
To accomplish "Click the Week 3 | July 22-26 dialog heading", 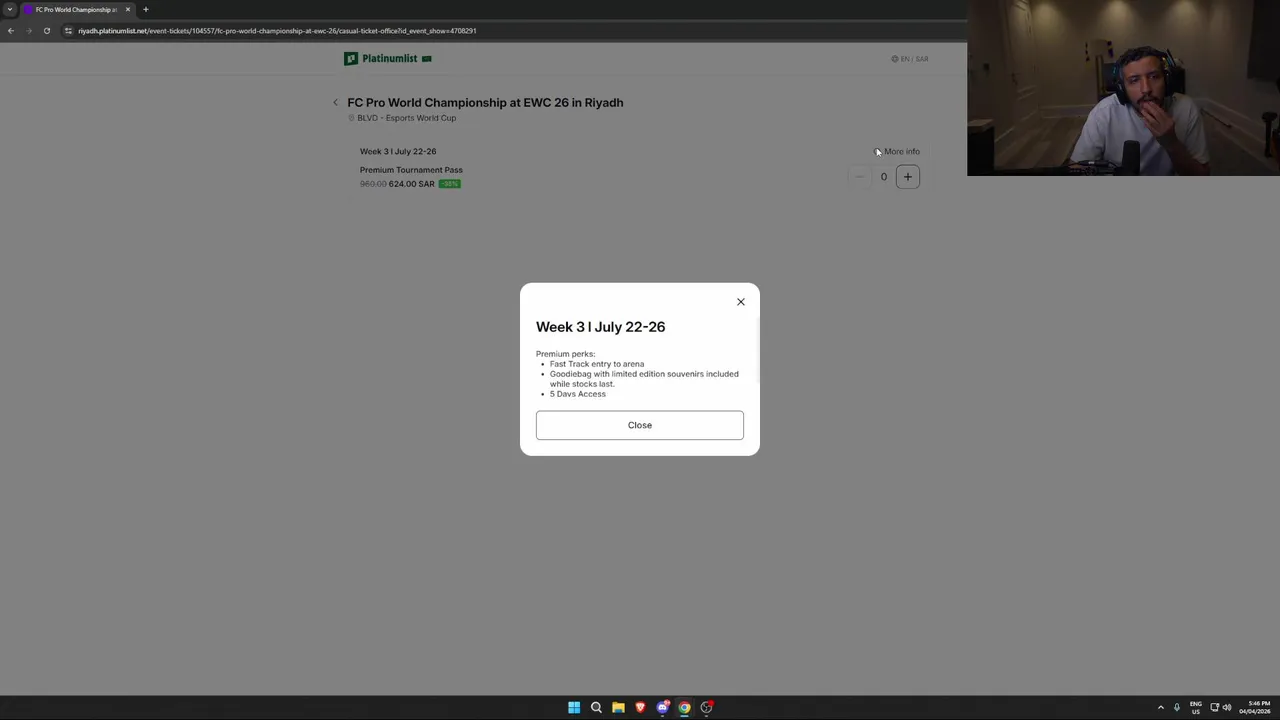I will pos(600,327).
